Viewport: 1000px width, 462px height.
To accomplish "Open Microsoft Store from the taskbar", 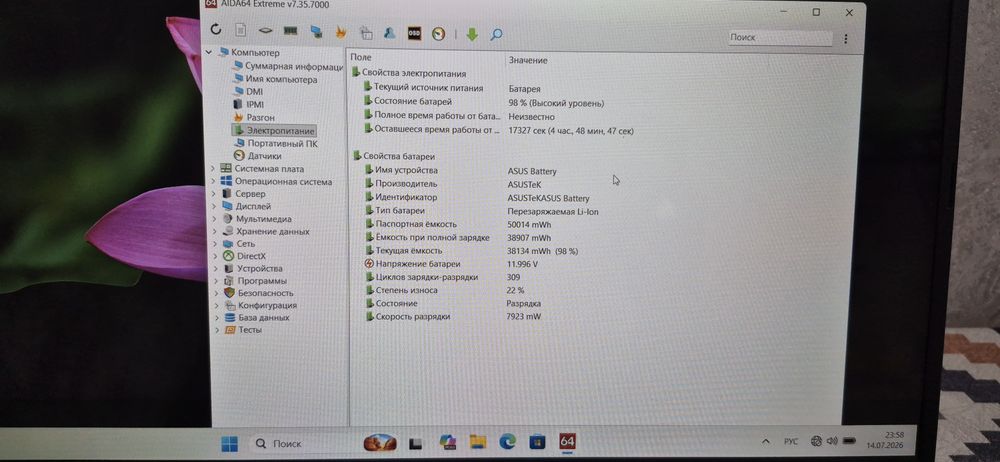I will 537,441.
